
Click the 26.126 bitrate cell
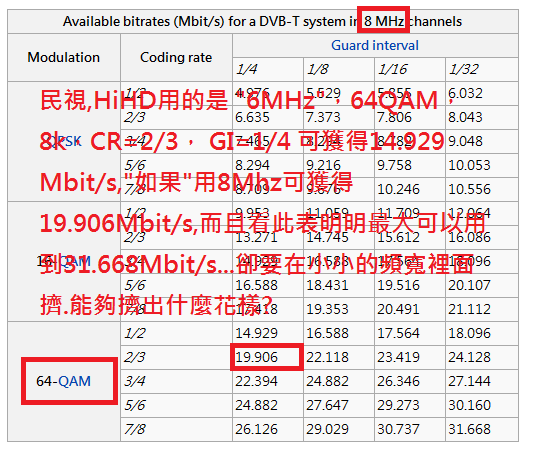(268, 429)
